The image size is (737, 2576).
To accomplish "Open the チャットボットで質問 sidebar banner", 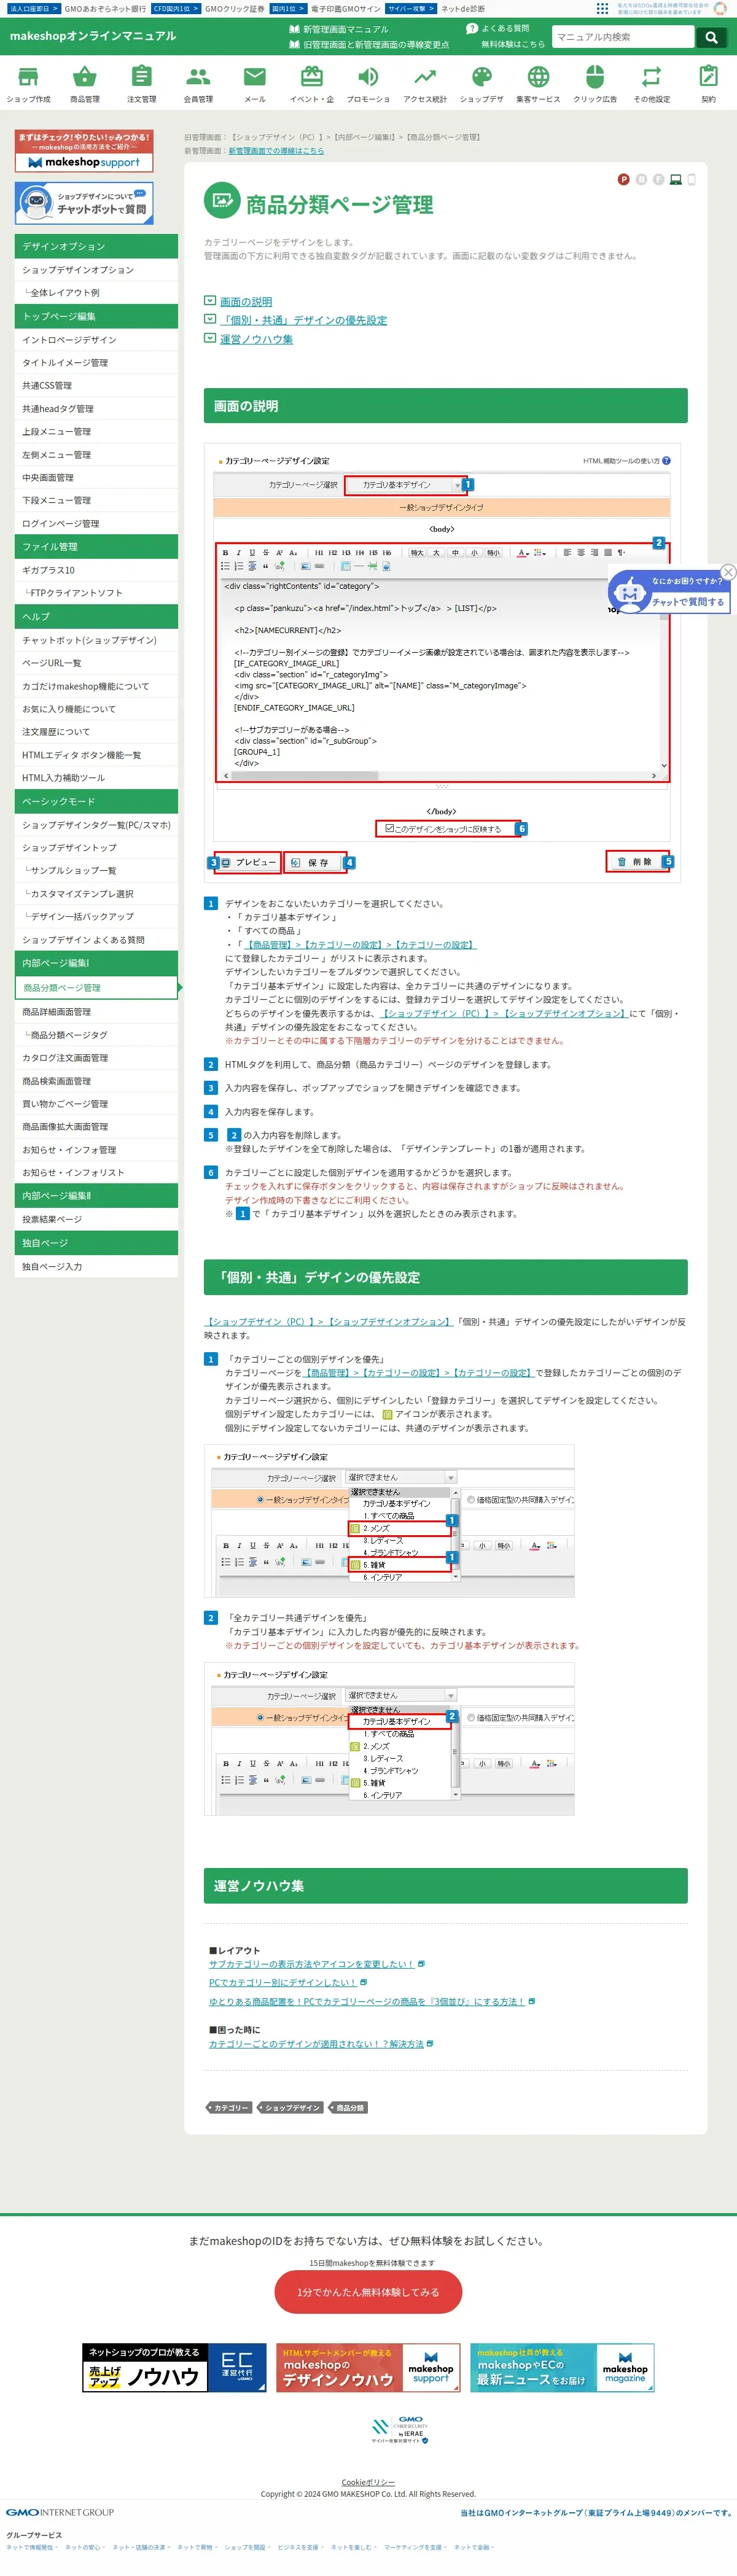I will click(84, 203).
